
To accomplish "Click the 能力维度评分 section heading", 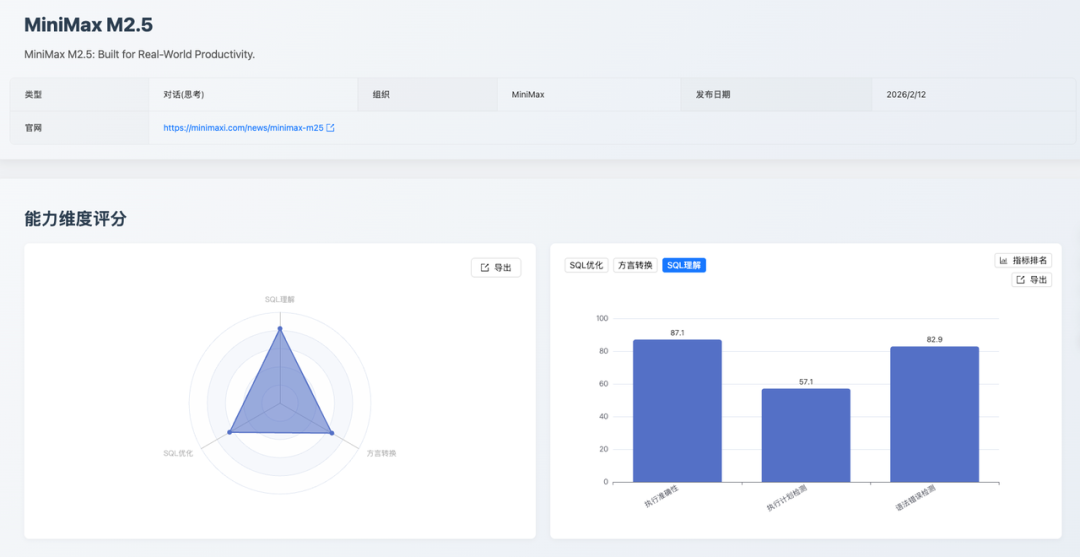I will (x=76, y=218).
